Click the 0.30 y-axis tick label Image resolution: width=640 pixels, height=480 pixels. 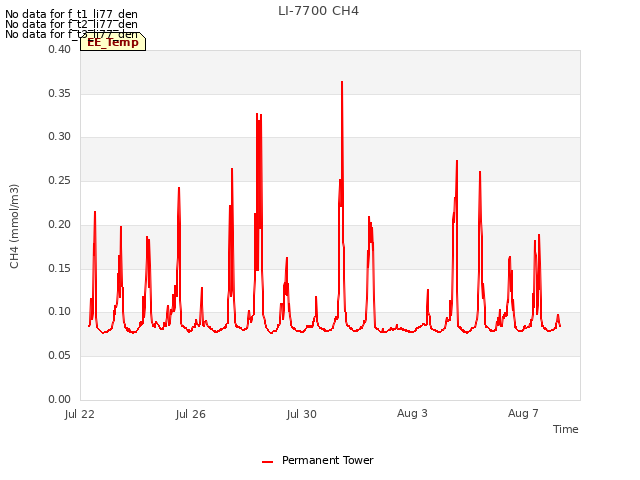pyautogui.click(x=59, y=137)
